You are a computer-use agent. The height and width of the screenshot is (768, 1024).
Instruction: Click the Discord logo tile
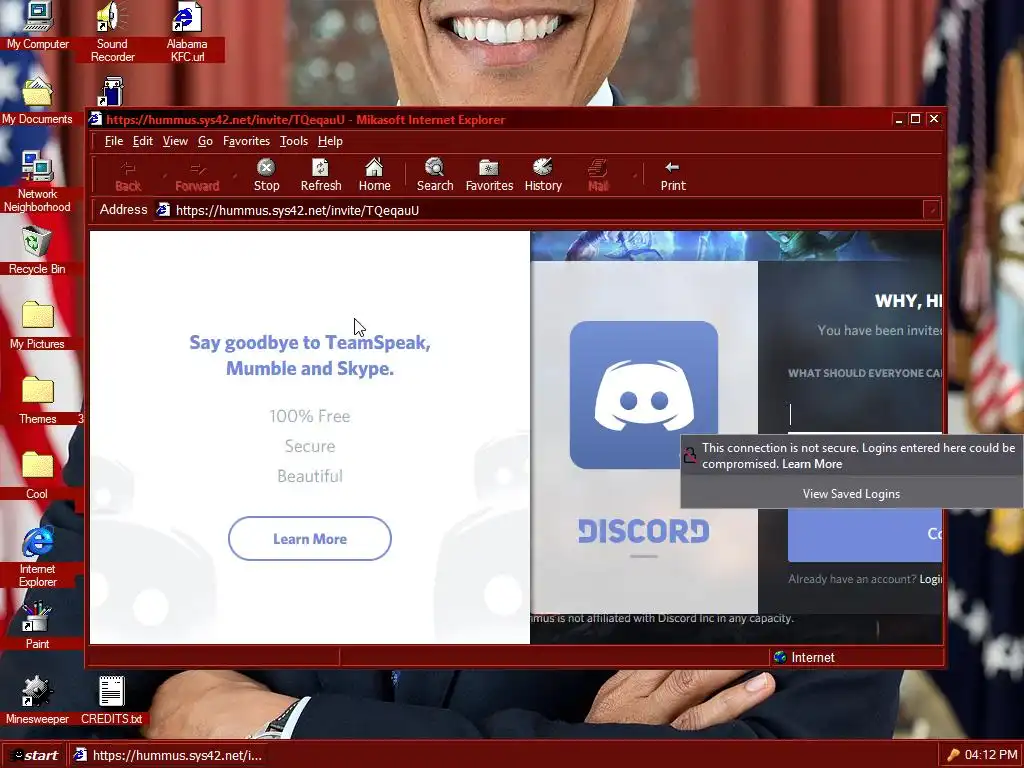[643, 394]
